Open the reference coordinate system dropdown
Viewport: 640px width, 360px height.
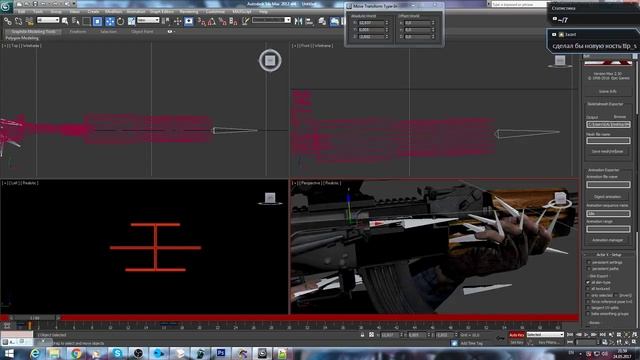148,20
